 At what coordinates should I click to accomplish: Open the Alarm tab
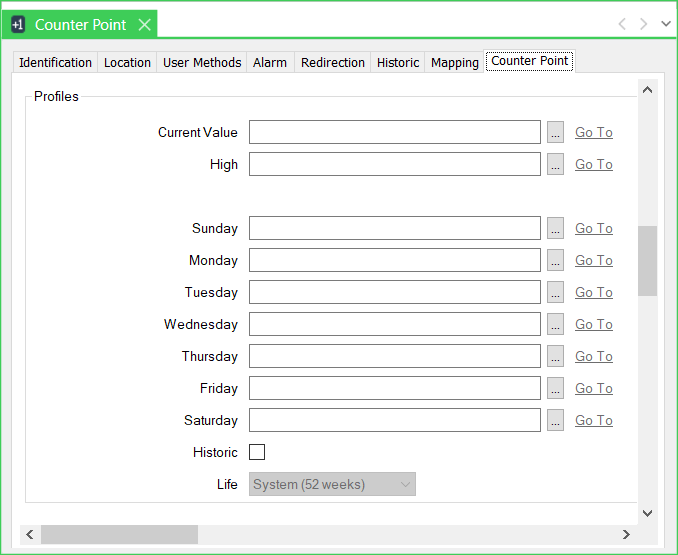[270, 62]
